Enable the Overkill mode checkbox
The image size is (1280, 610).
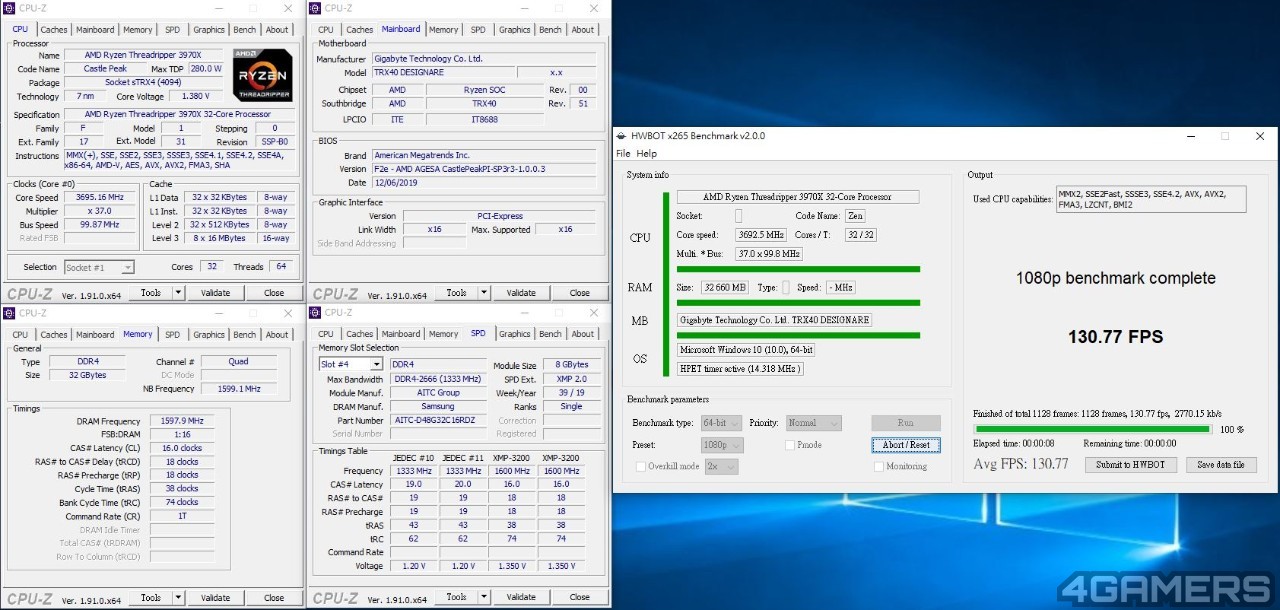640,466
